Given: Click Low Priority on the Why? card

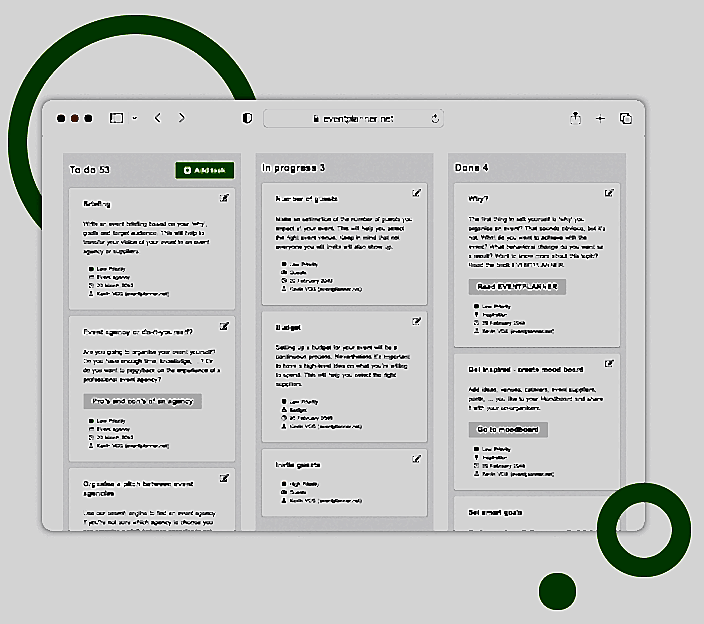Looking at the screenshot, I should click(x=497, y=307).
